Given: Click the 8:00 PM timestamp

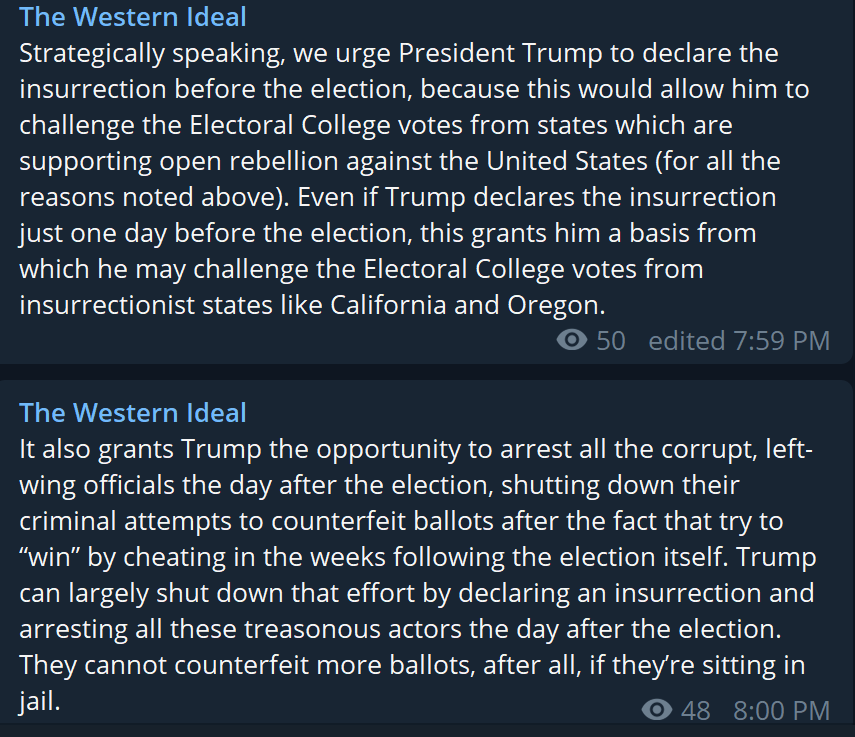Looking at the screenshot, I should pyautogui.click(x=781, y=710).
